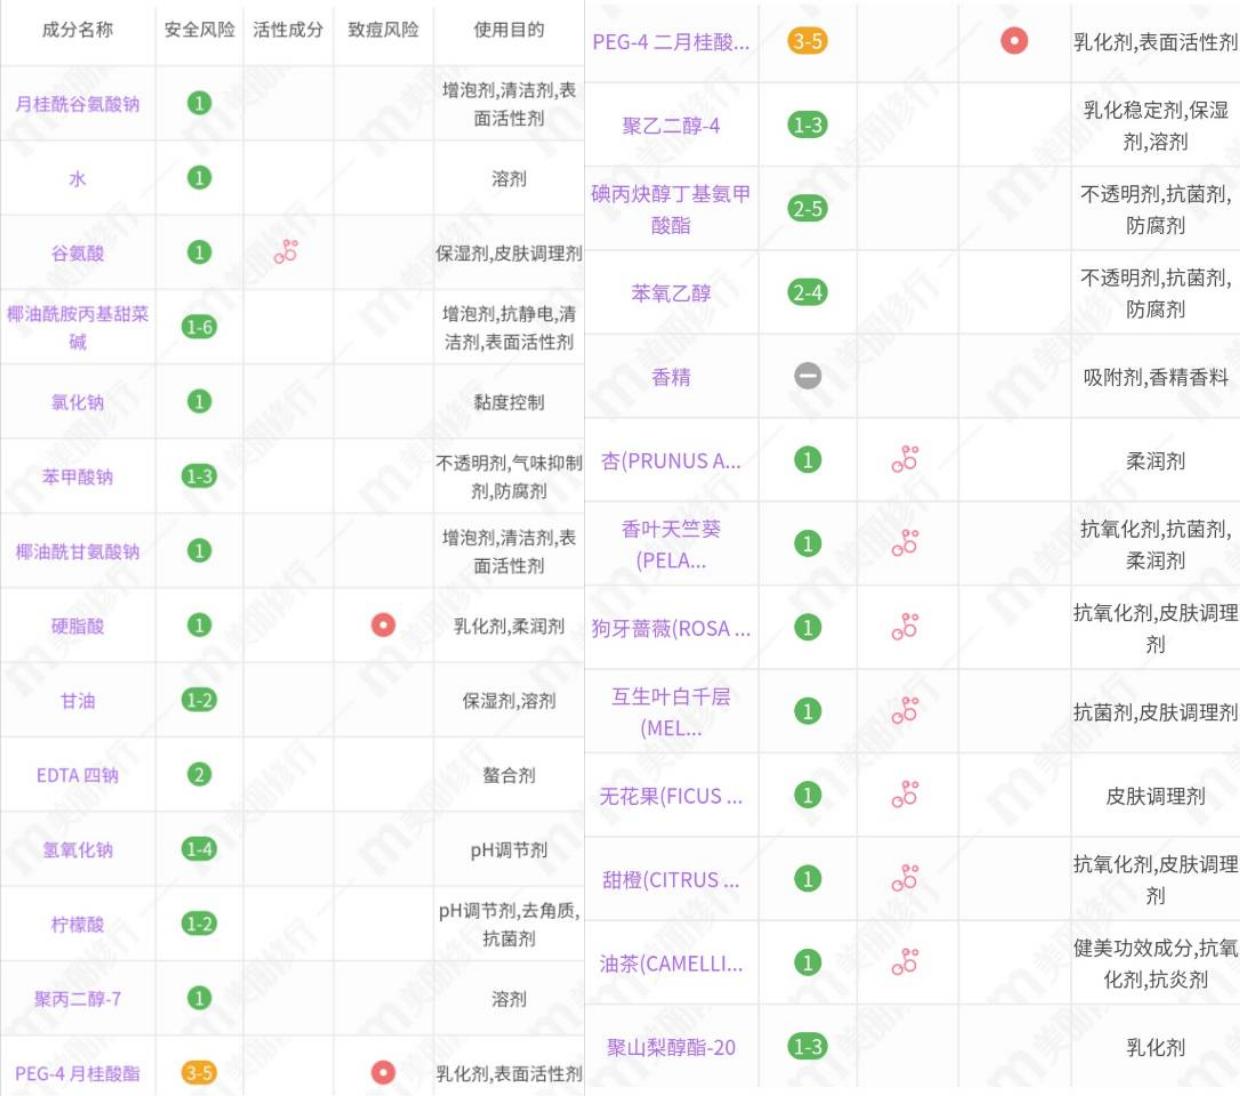
Task: Open the ingredient page for 聚山梨醇酯-20
Action: [670, 1046]
